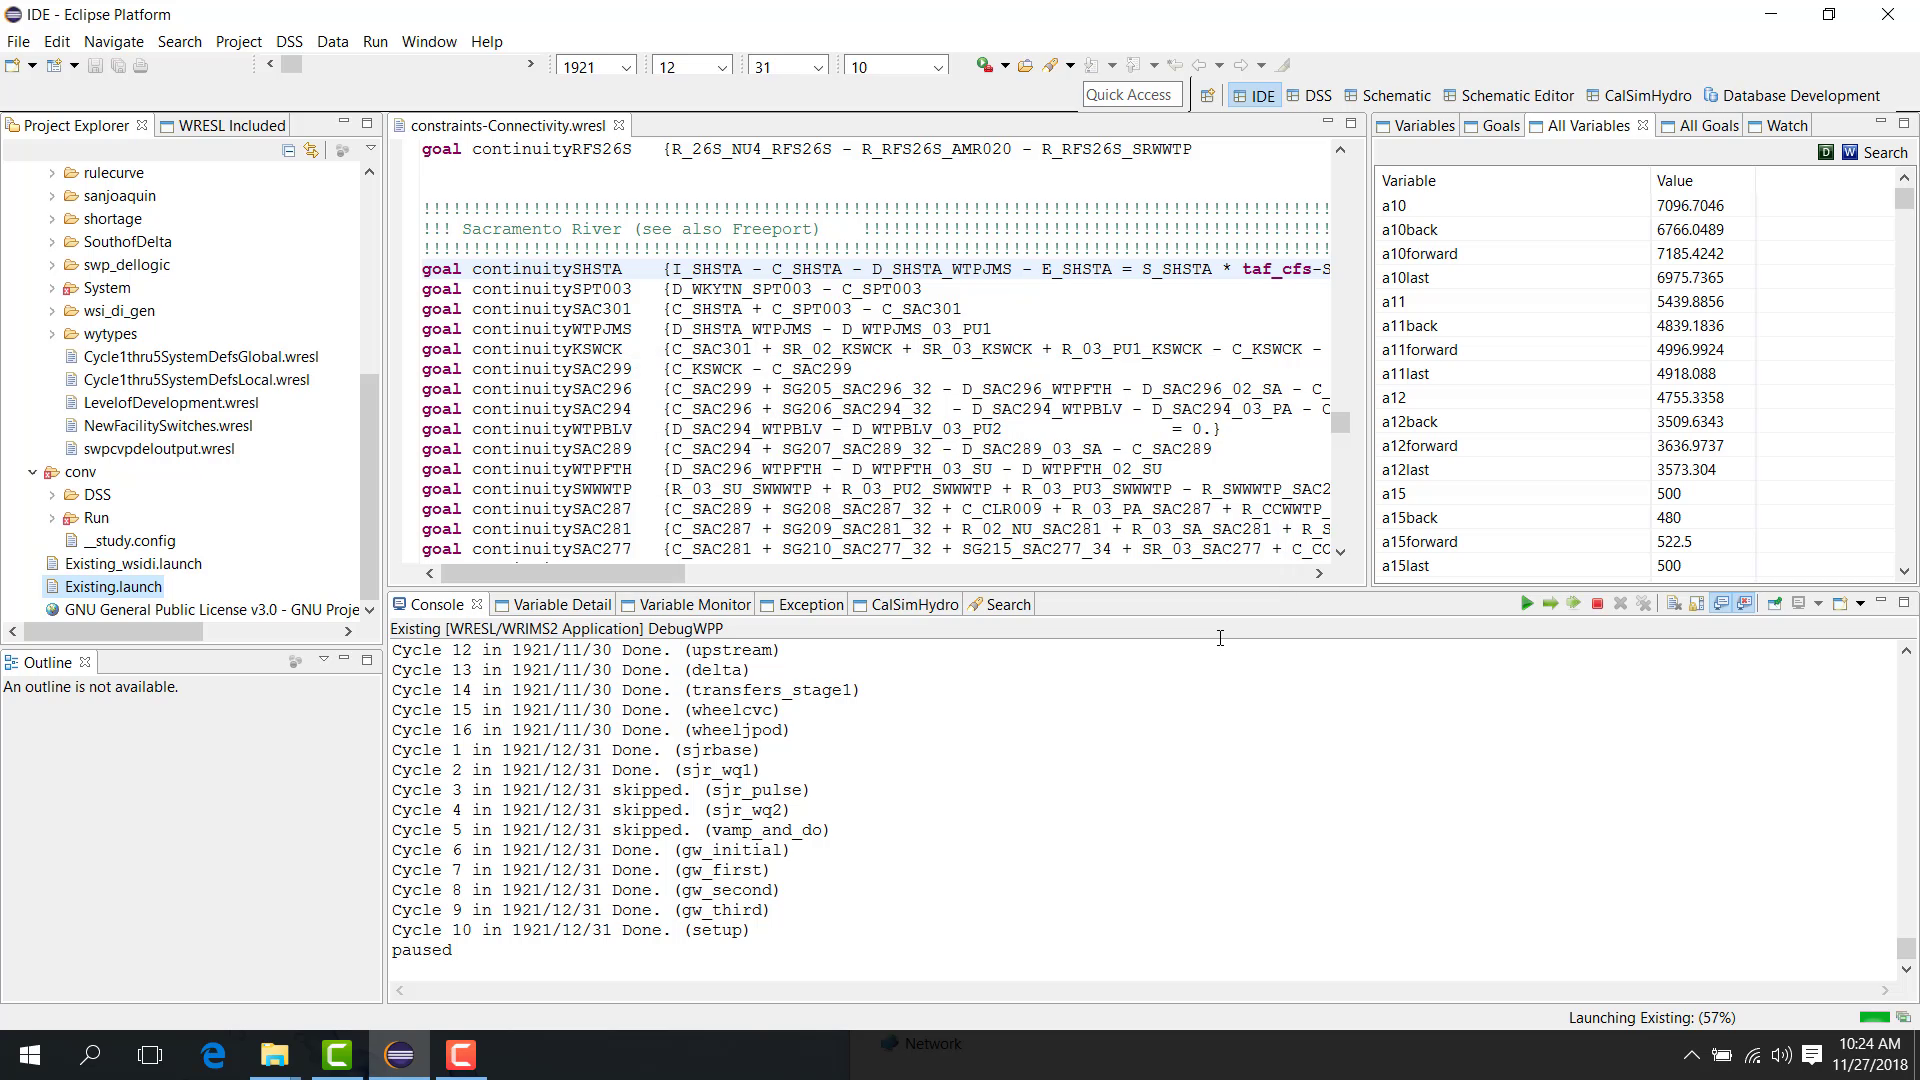Viewport: 1920px width, 1080px height.
Task: Switch to Database Development perspective
Action: (x=1791, y=96)
